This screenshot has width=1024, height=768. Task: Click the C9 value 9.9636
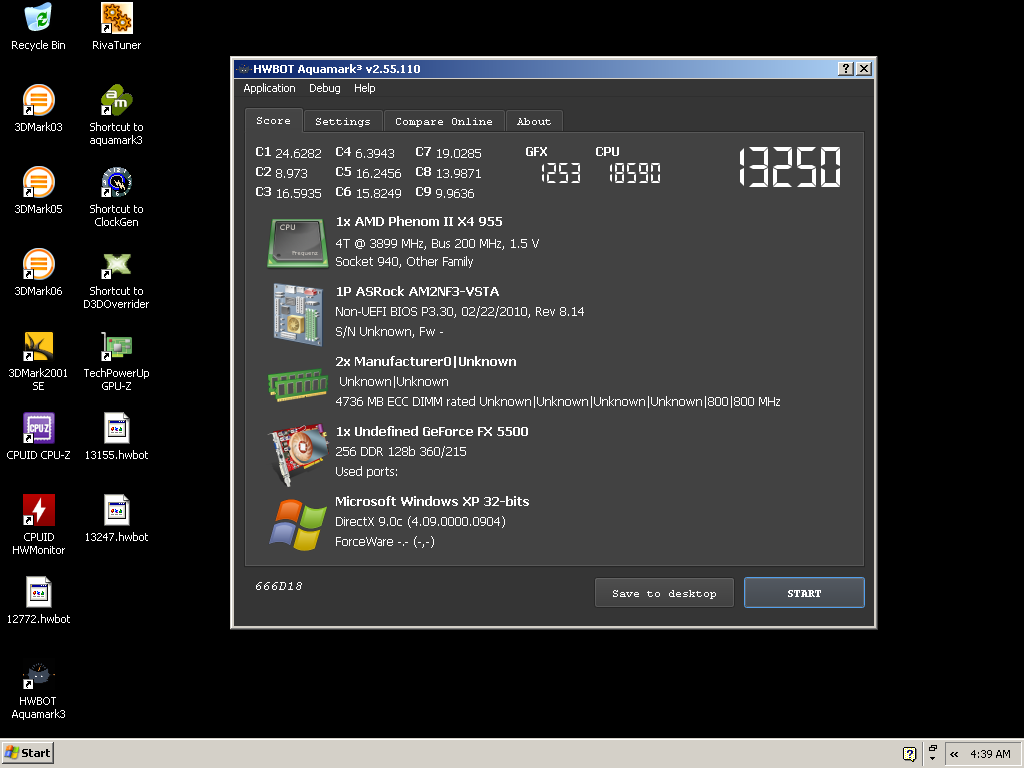point(455,193)
